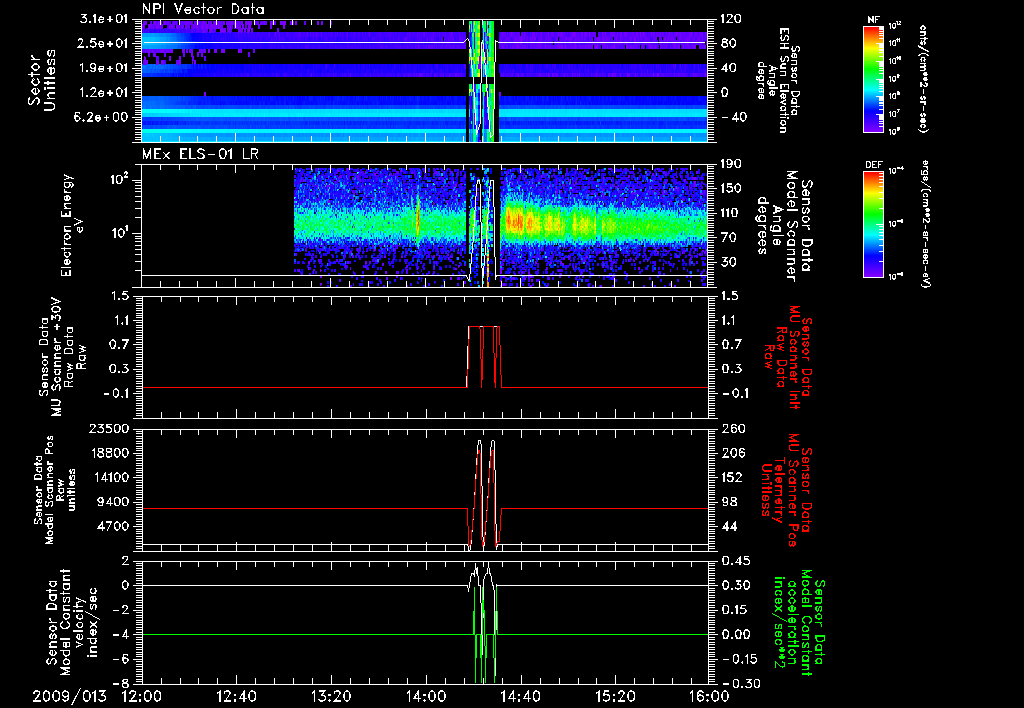Click the 12:00 time axis label

(x=142, y=696)
